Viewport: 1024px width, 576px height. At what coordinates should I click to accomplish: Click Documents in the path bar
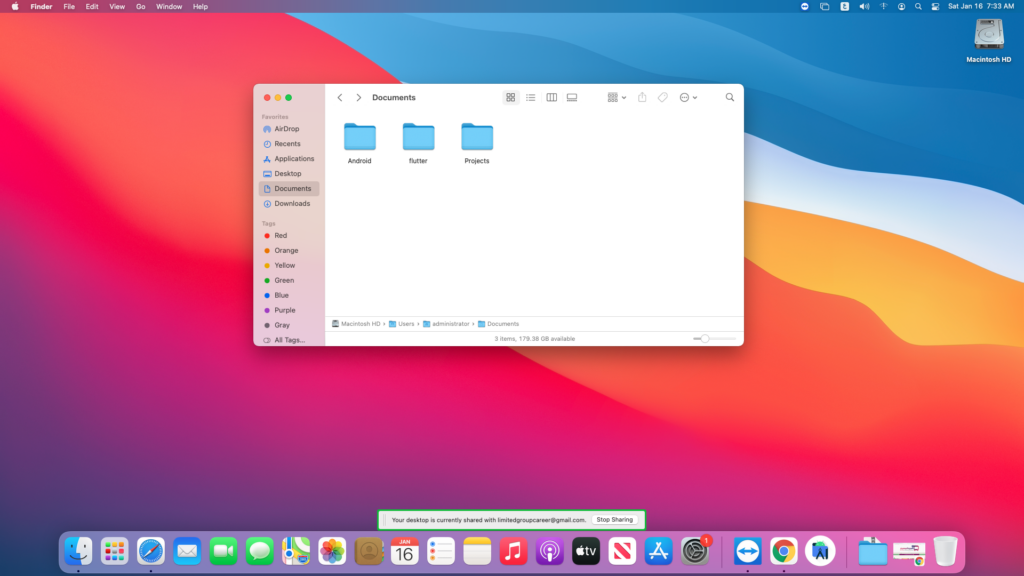498,324
